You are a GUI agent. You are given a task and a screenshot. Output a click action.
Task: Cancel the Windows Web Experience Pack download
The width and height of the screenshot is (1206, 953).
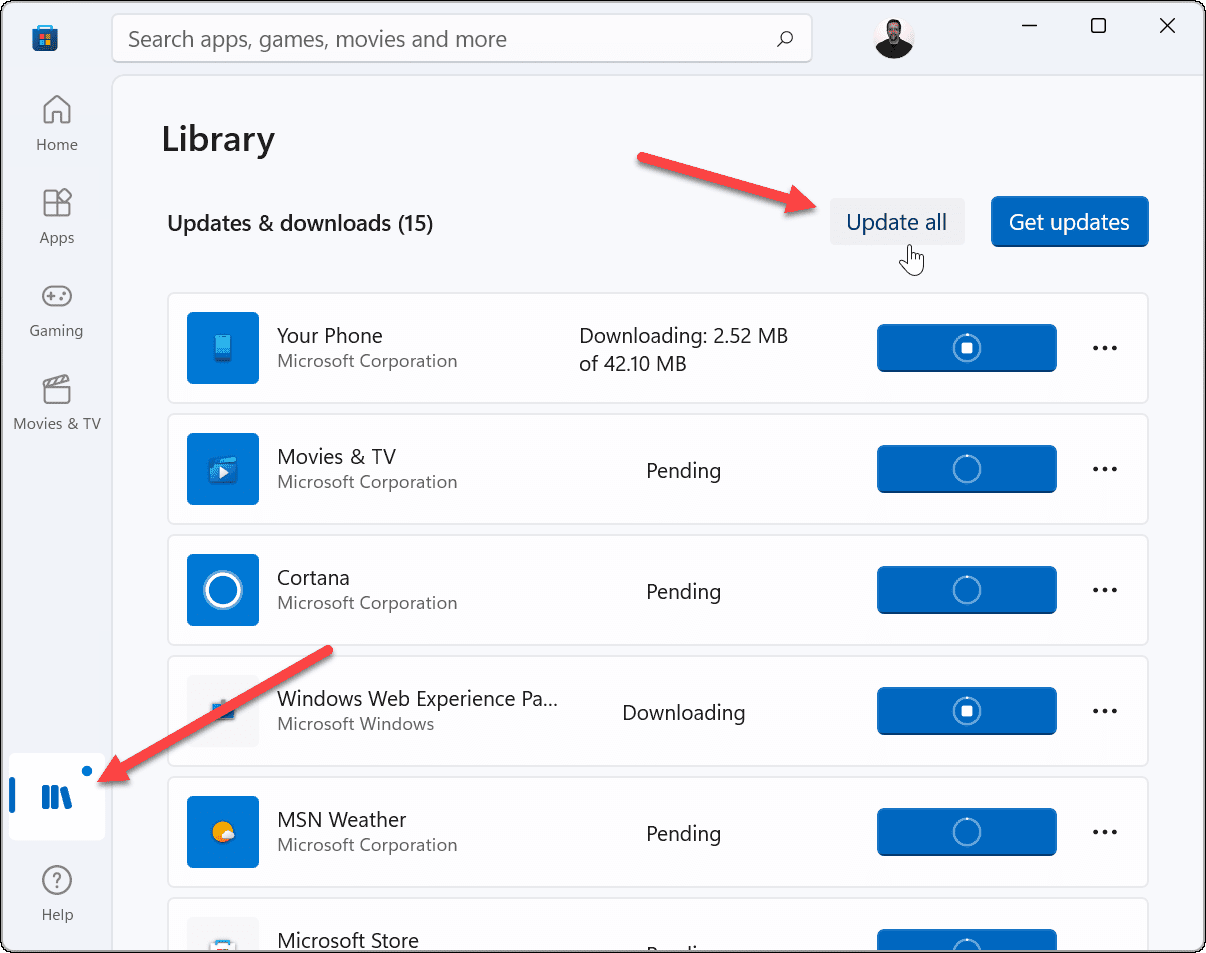click(966, 711)
